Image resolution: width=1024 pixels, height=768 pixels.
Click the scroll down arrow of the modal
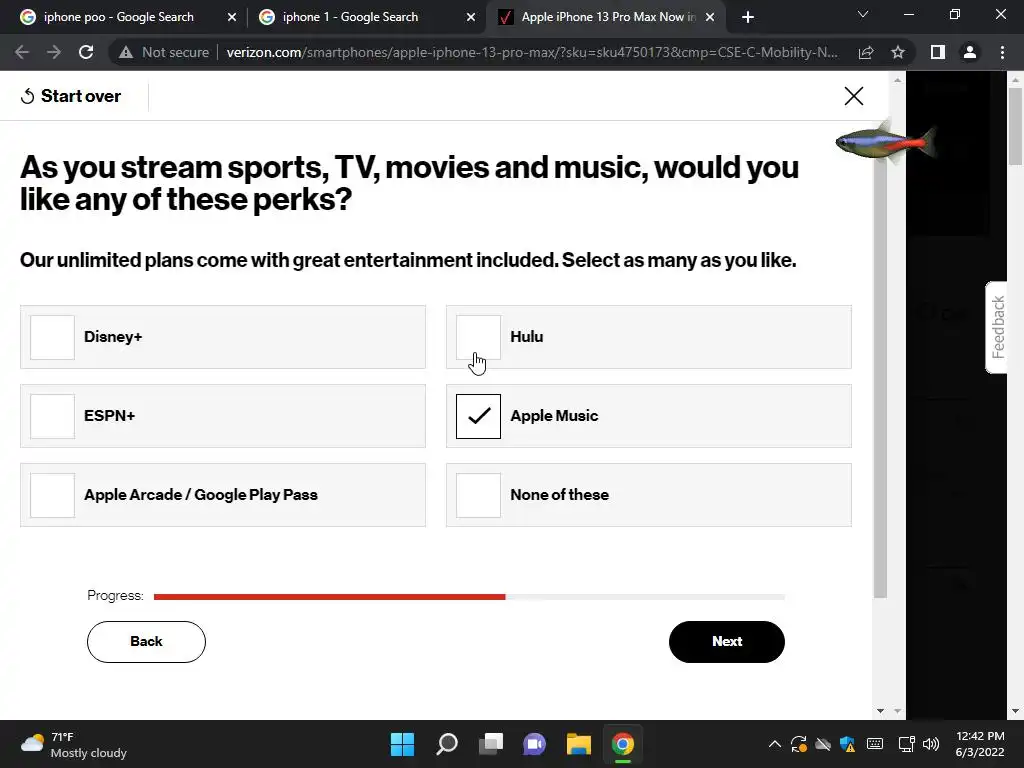pos(880,711)
